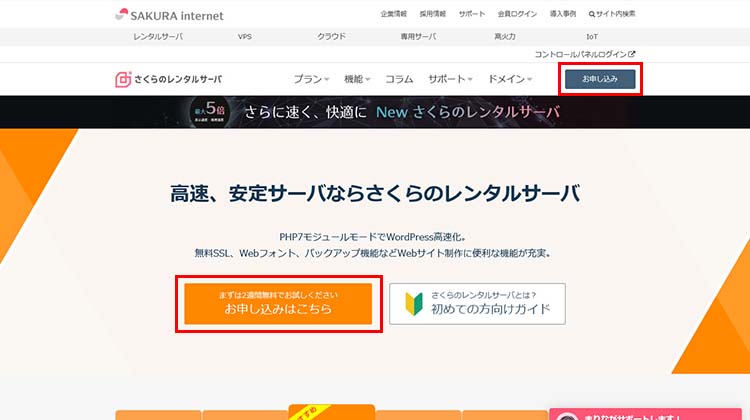Select the クラウド service tab
This screenshot has height=420, width=750.
331,36
